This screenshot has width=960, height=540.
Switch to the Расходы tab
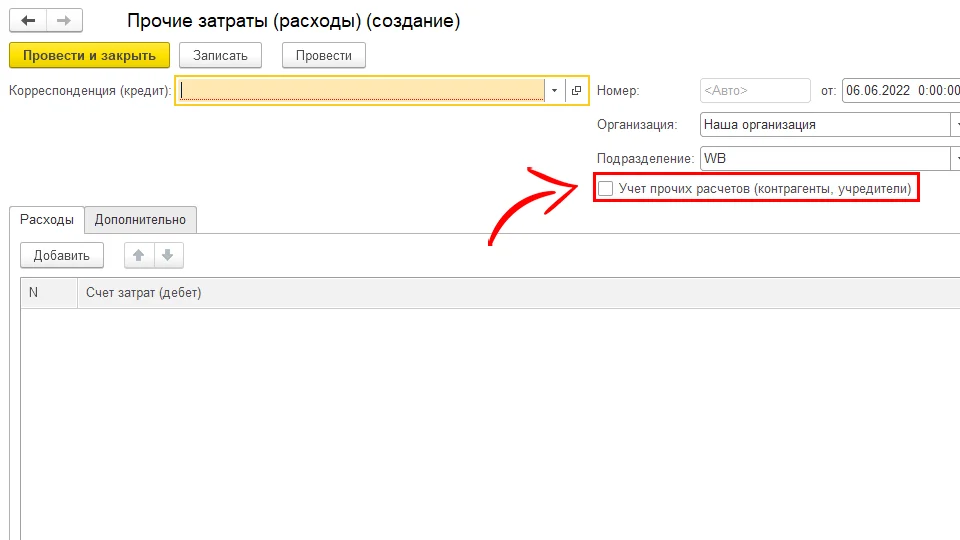click(47, 220)
